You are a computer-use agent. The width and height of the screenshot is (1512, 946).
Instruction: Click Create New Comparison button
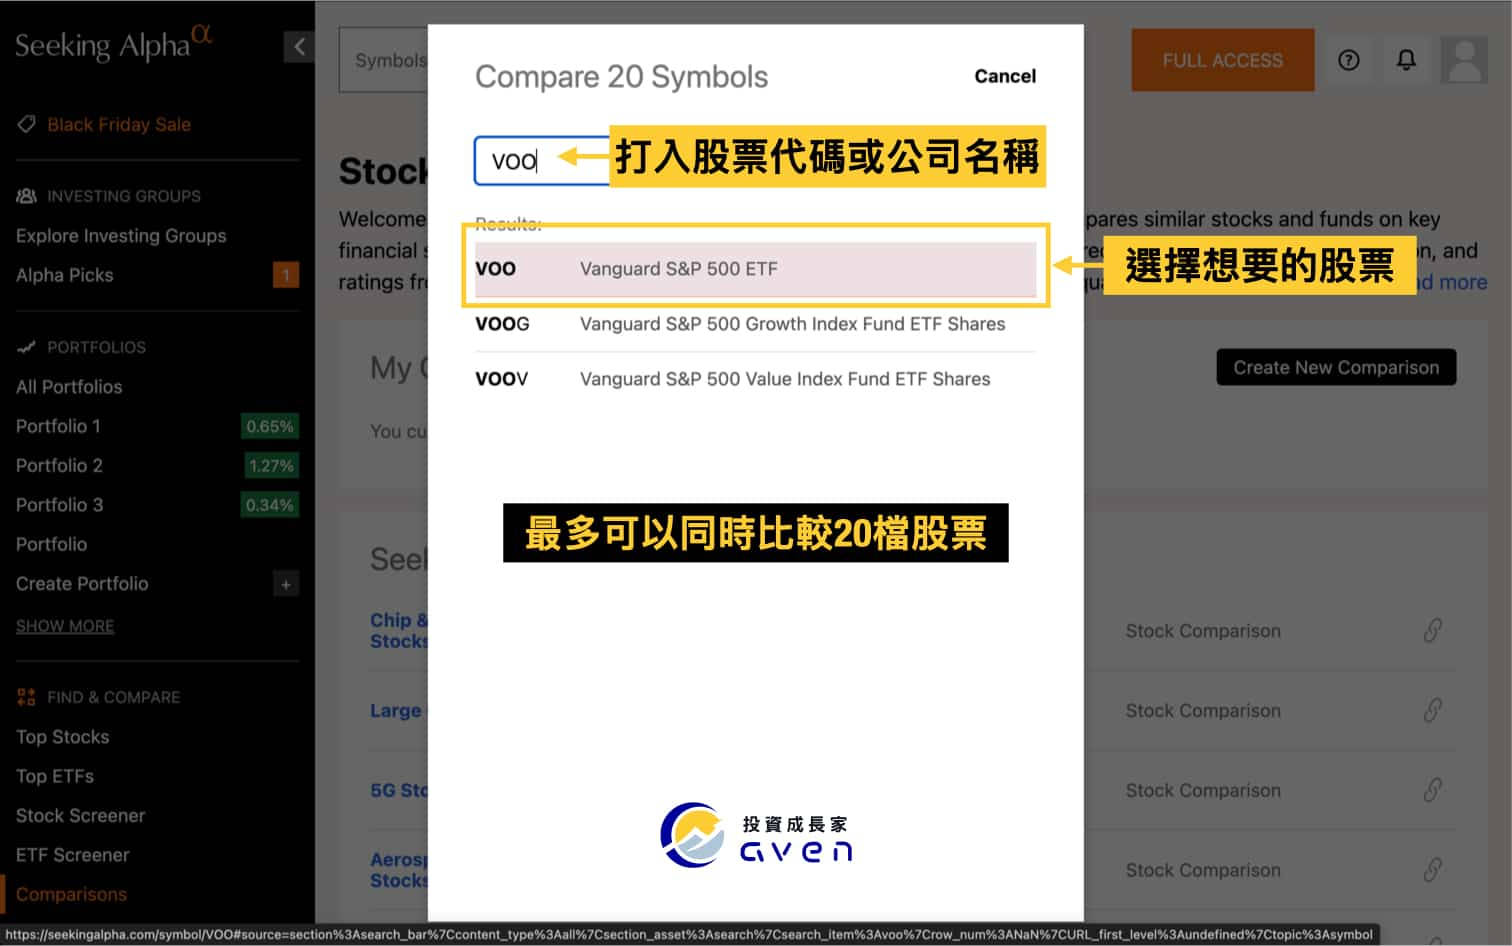[1336, 367]
